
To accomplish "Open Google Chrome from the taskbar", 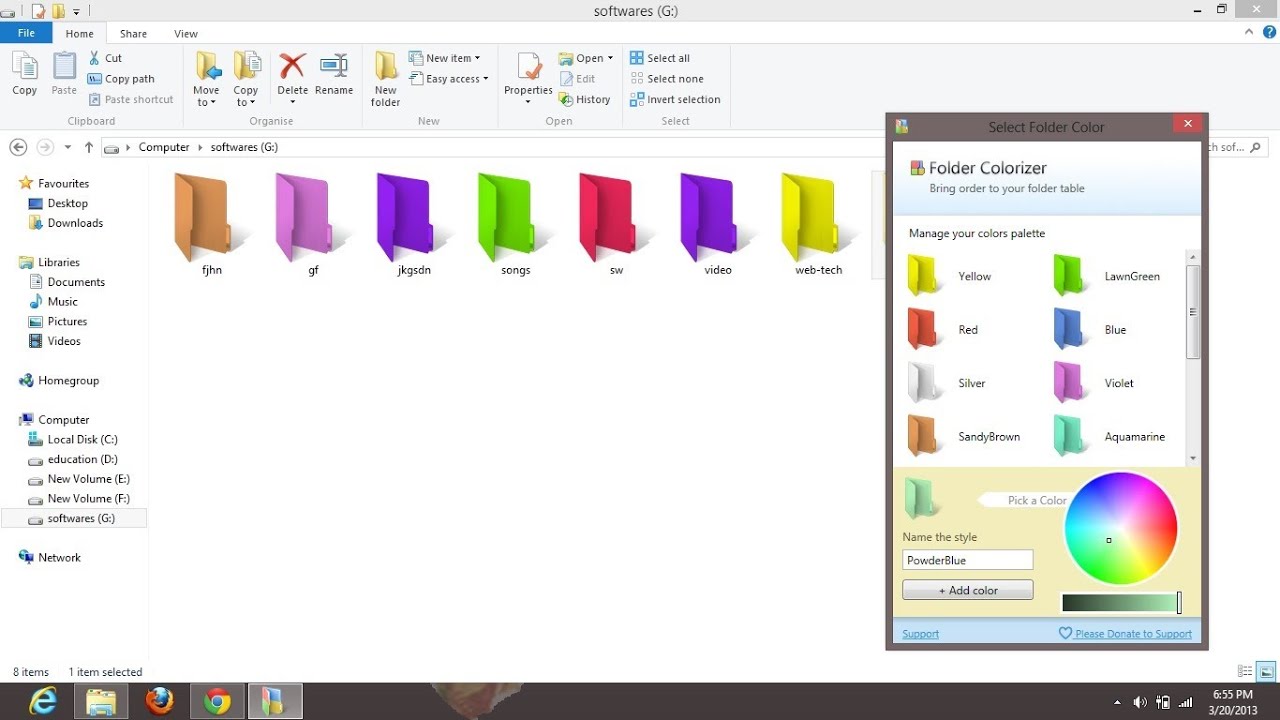I will tap(217, 702).
